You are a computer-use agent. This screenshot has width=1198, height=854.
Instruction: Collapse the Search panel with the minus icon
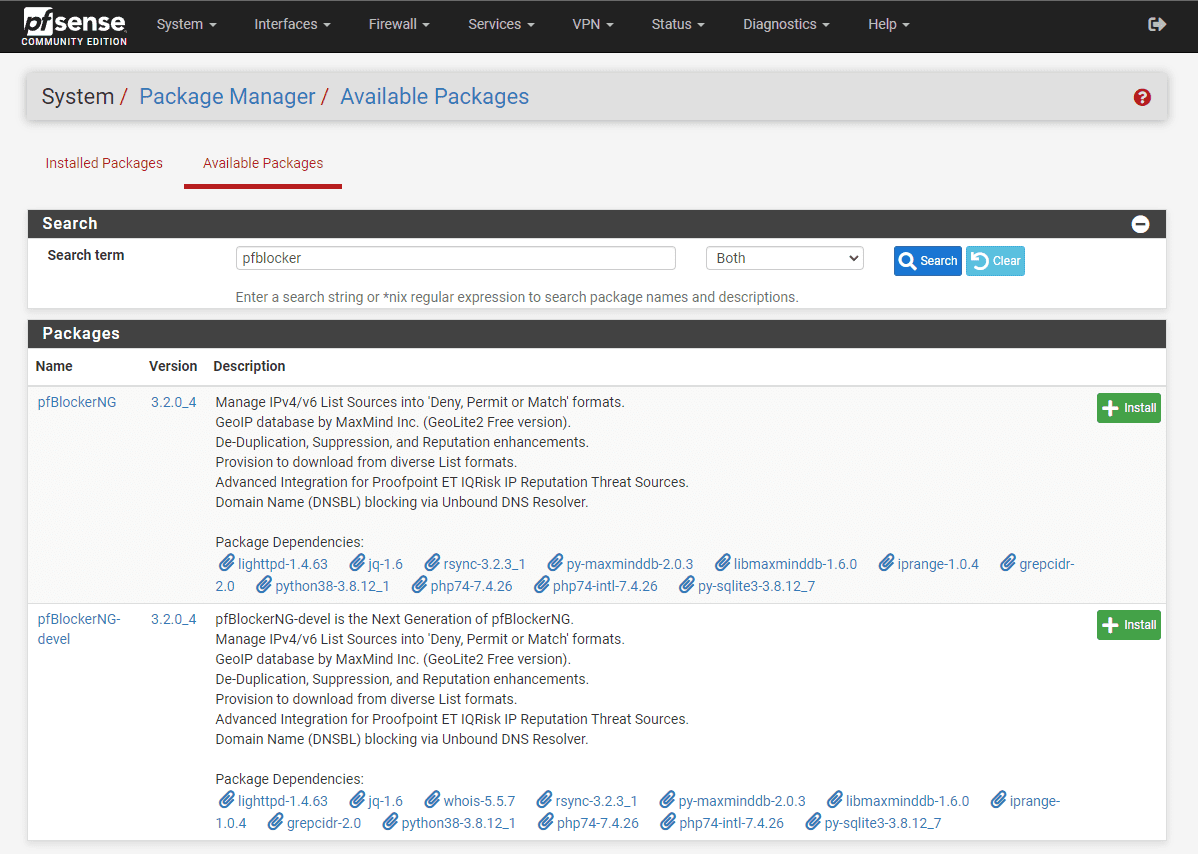click(1140, 224)
